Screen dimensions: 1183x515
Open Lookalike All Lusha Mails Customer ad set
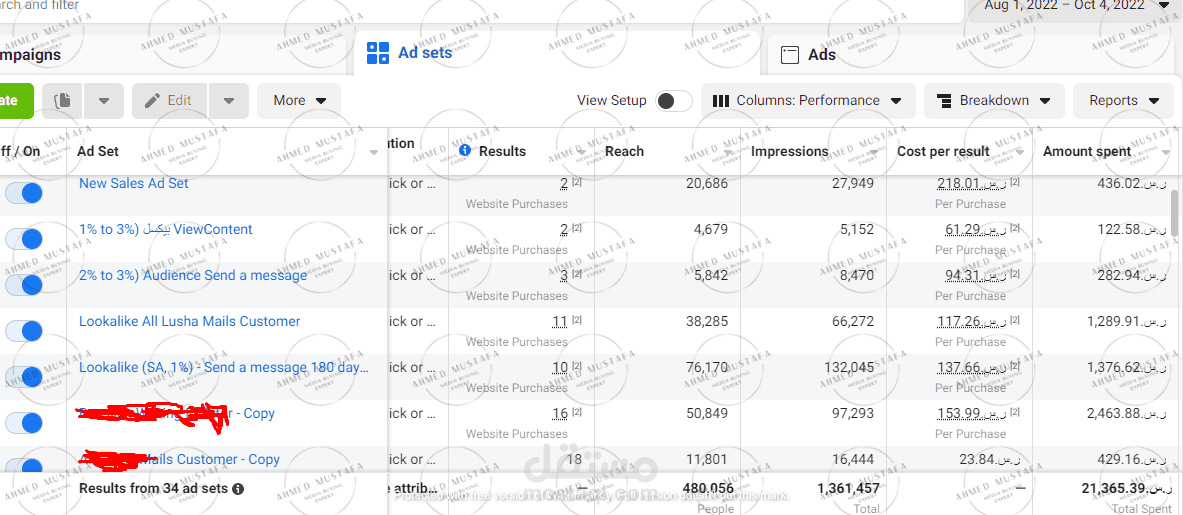189,321
